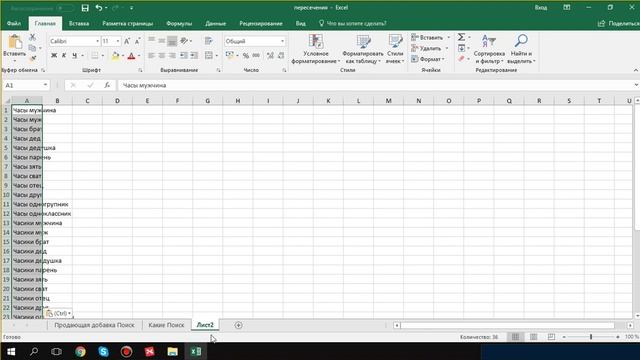
Task: Collapse the ribbon with the caret
Action: 636,70
